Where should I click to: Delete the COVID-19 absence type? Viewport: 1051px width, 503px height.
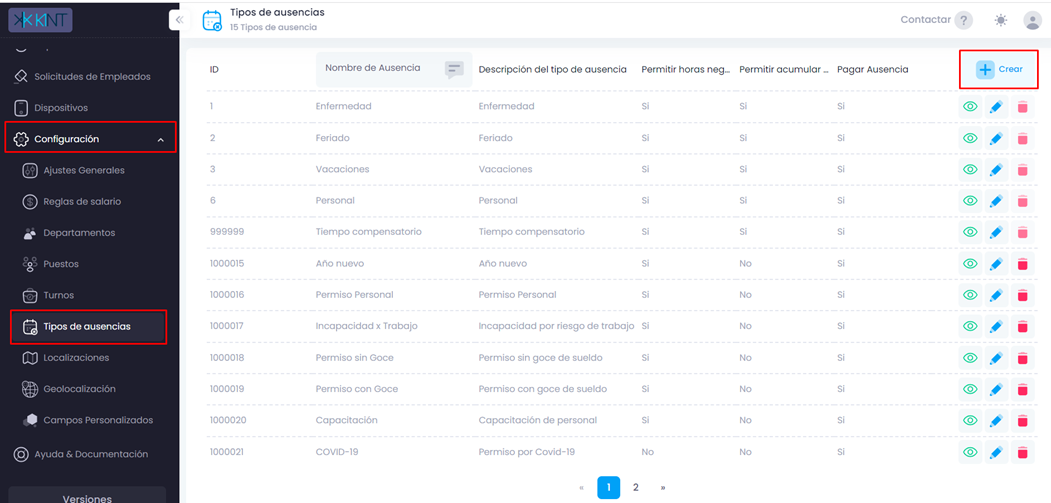(x=1022, y=451)
